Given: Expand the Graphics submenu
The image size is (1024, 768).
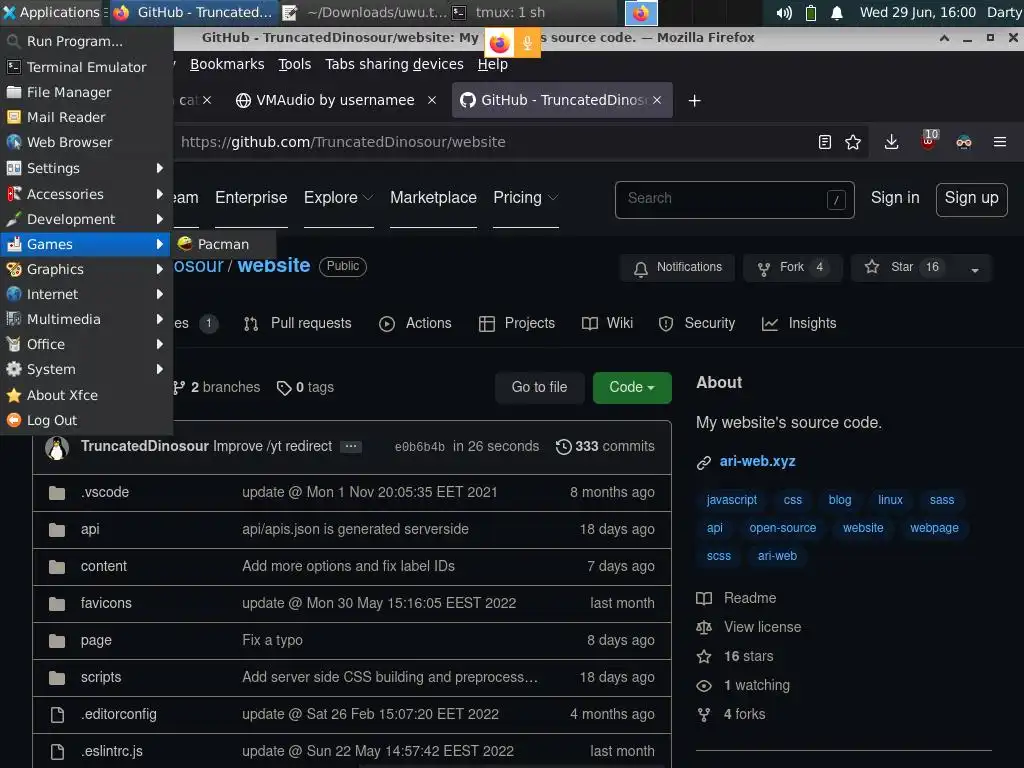Looking at the screenshot, I should click(86, 269).
